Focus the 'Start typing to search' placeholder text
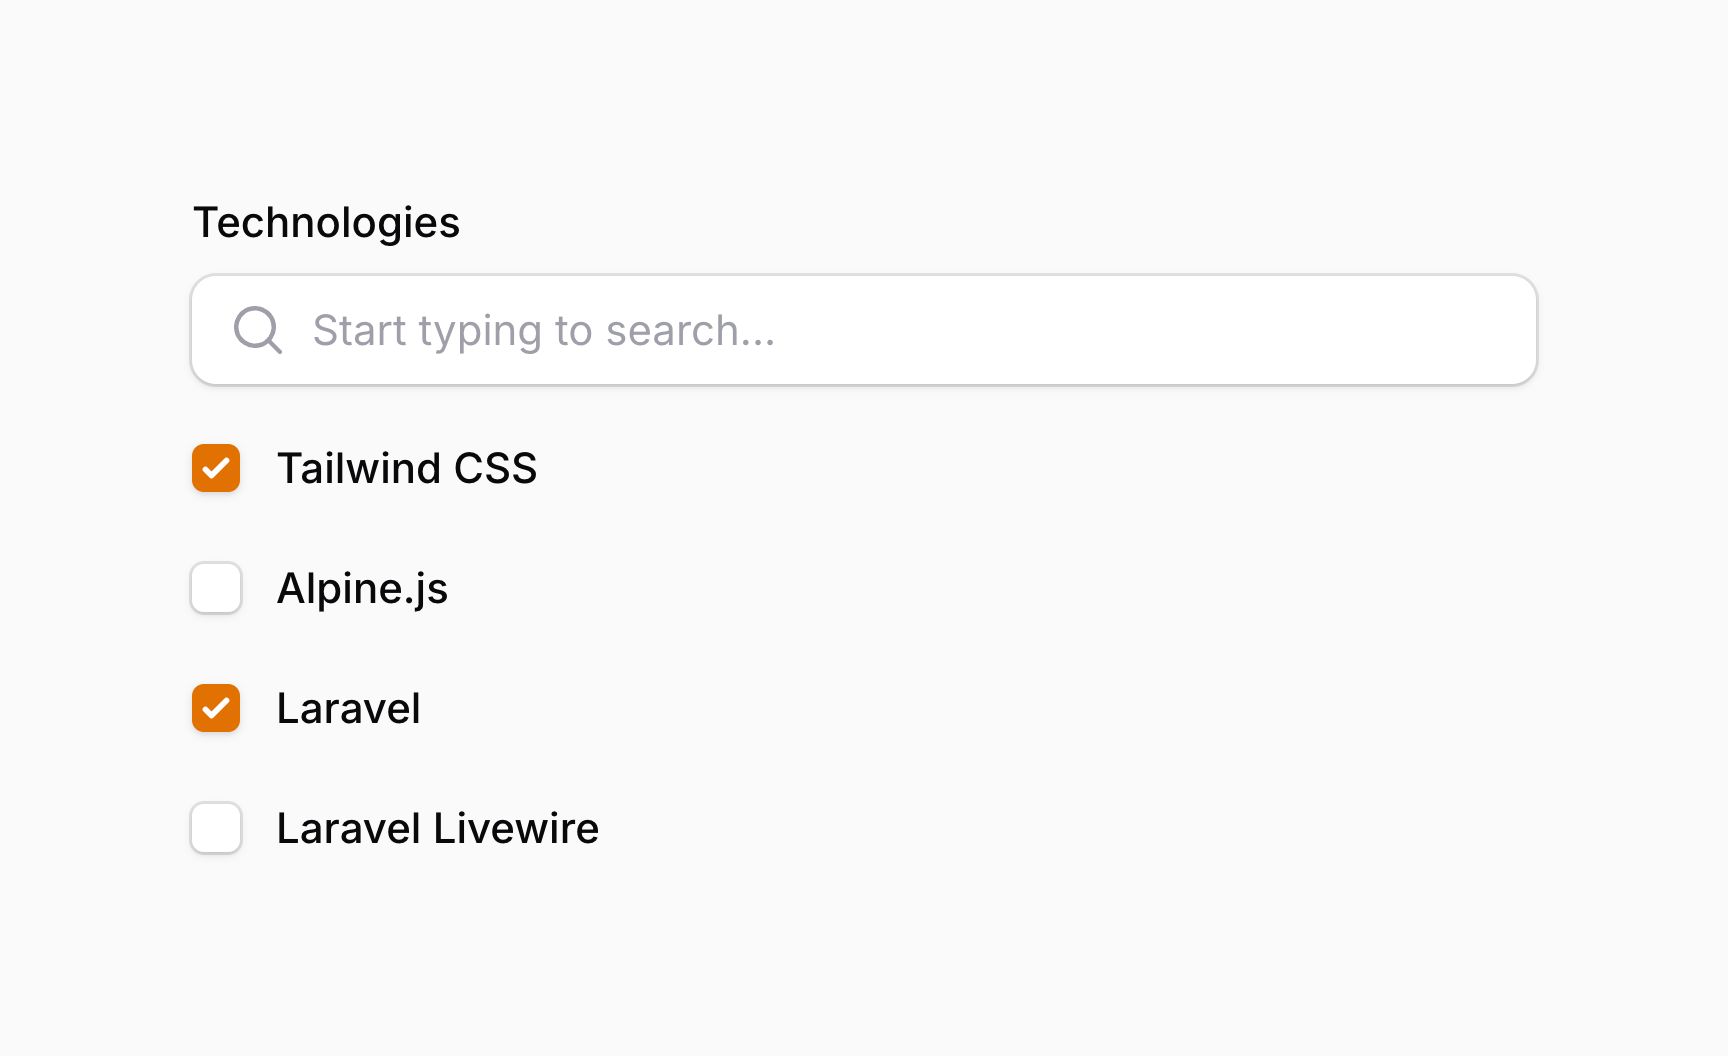 tap(545, 330)
